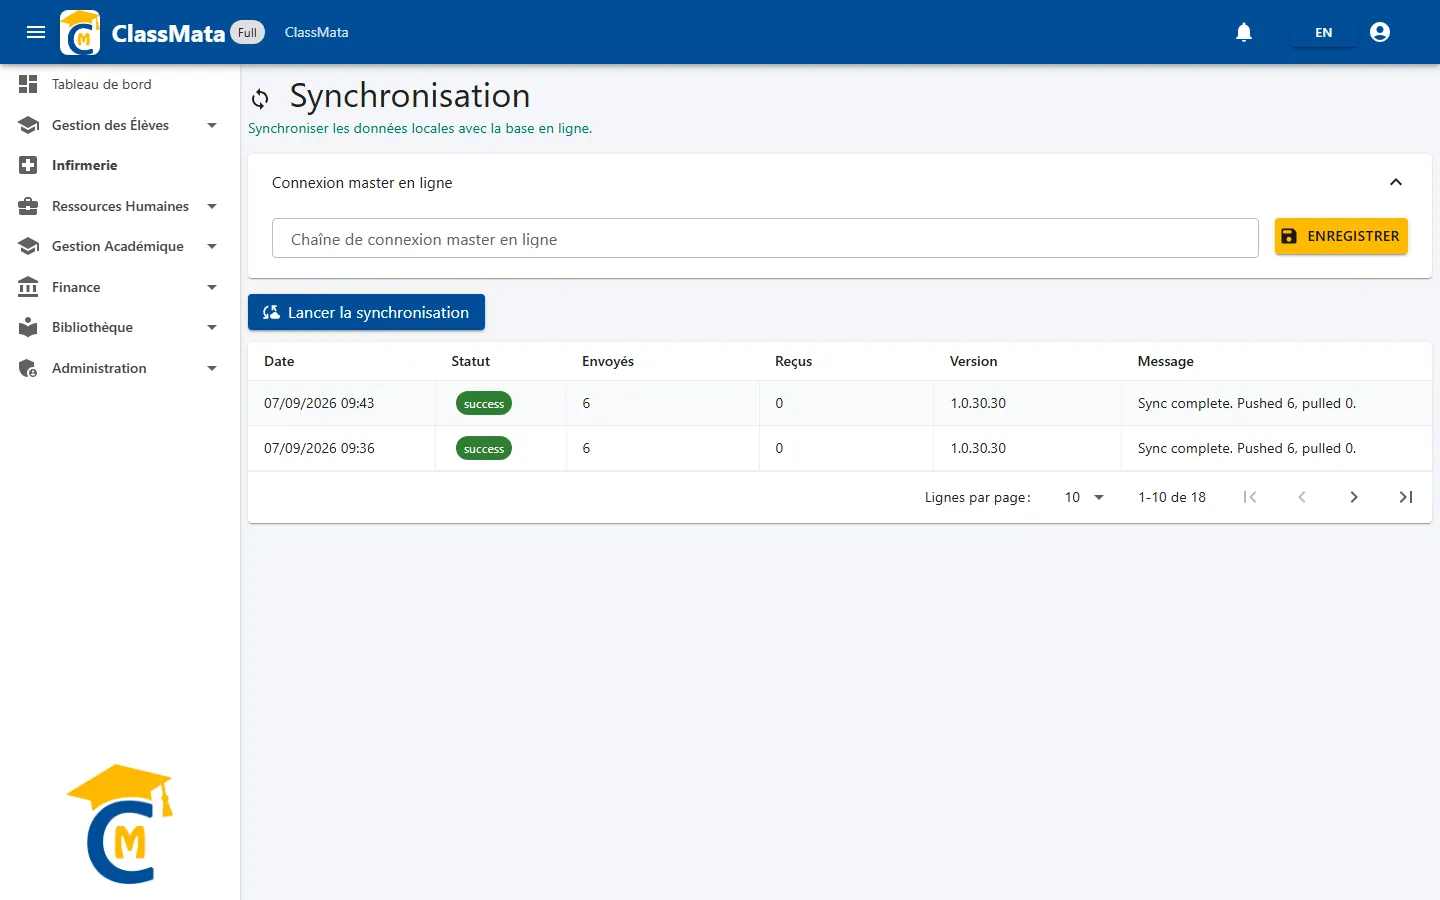This screenshot has width=1440, height=900.
Task: Jump to the last page of results
Action: [x=1406, y=497]
